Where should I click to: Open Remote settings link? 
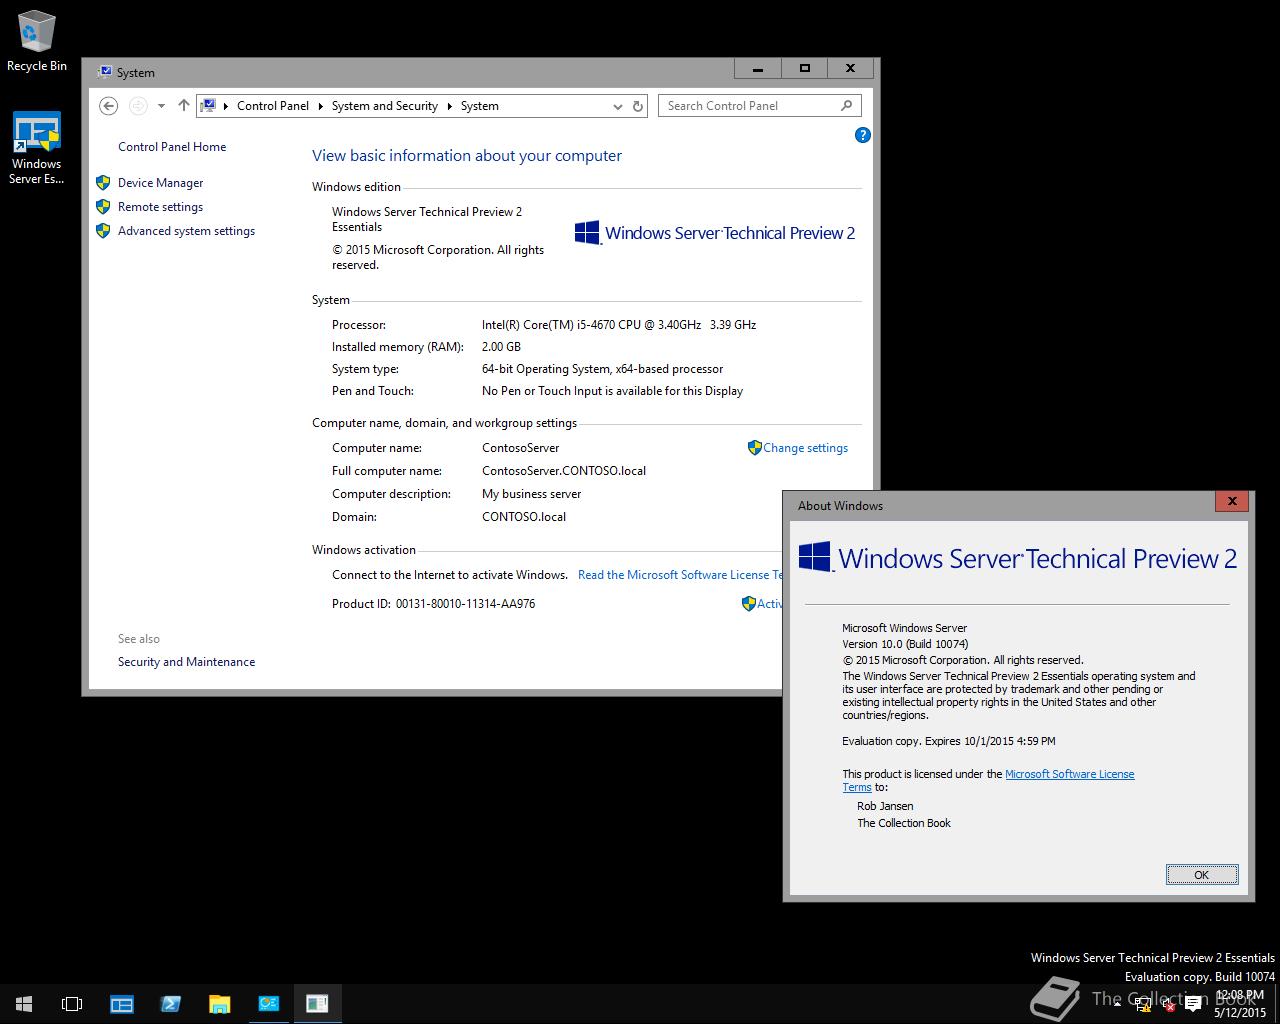160,207
